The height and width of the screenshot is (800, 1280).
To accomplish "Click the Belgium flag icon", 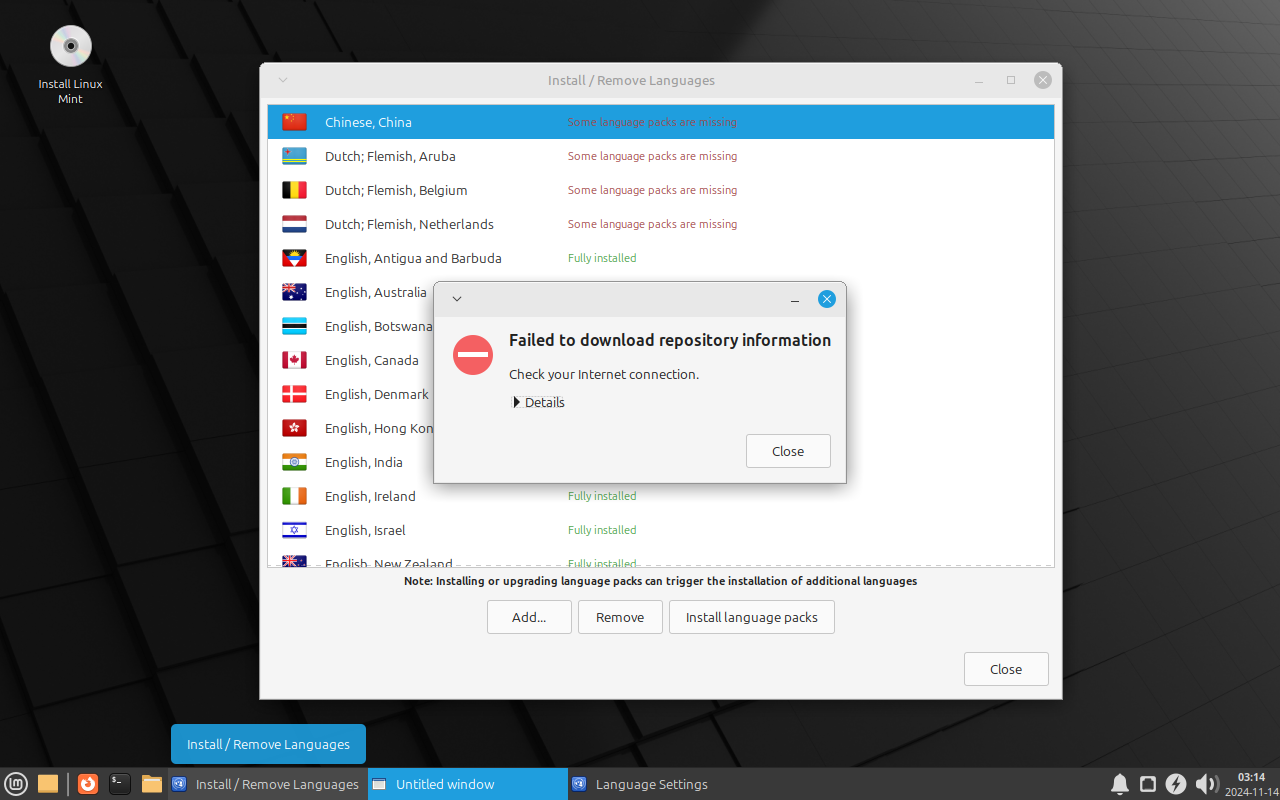I will [x=294, y=190].
